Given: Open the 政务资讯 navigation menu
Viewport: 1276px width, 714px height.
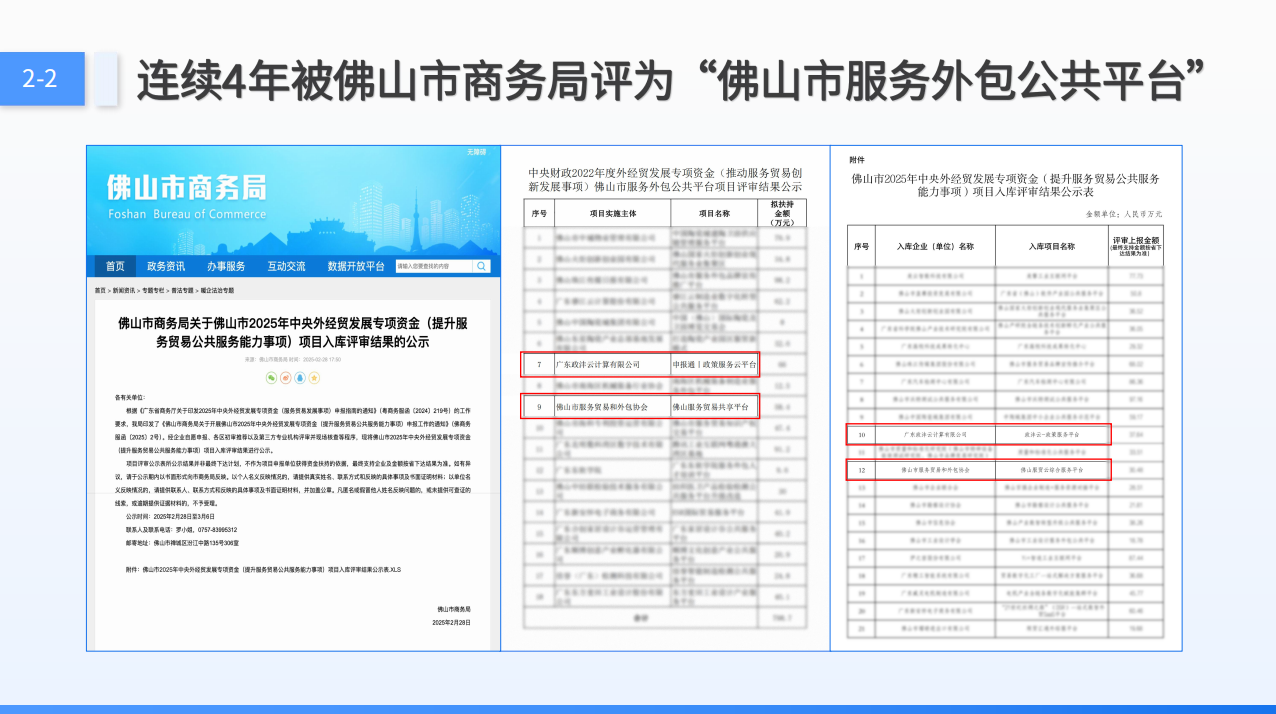Looking at the screenshot, I should pos(166,266).
